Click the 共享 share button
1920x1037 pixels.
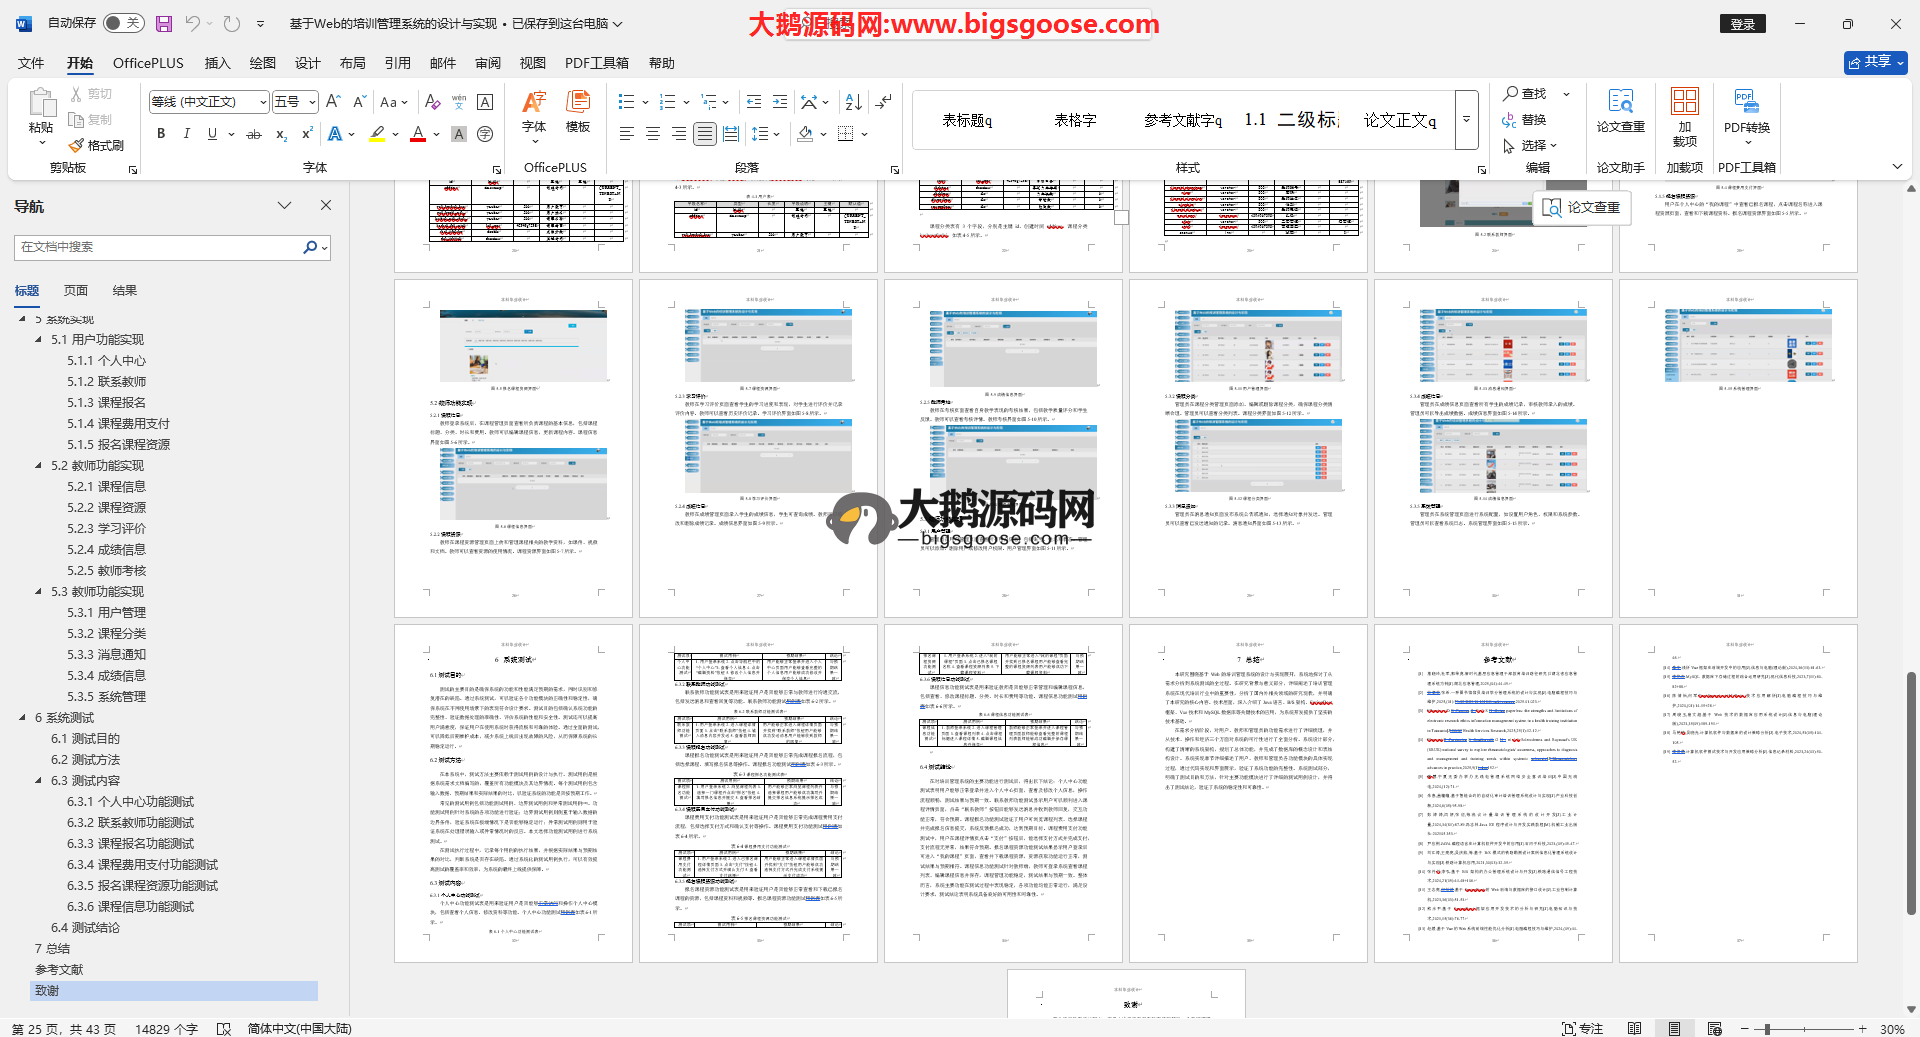(1875, 62)
